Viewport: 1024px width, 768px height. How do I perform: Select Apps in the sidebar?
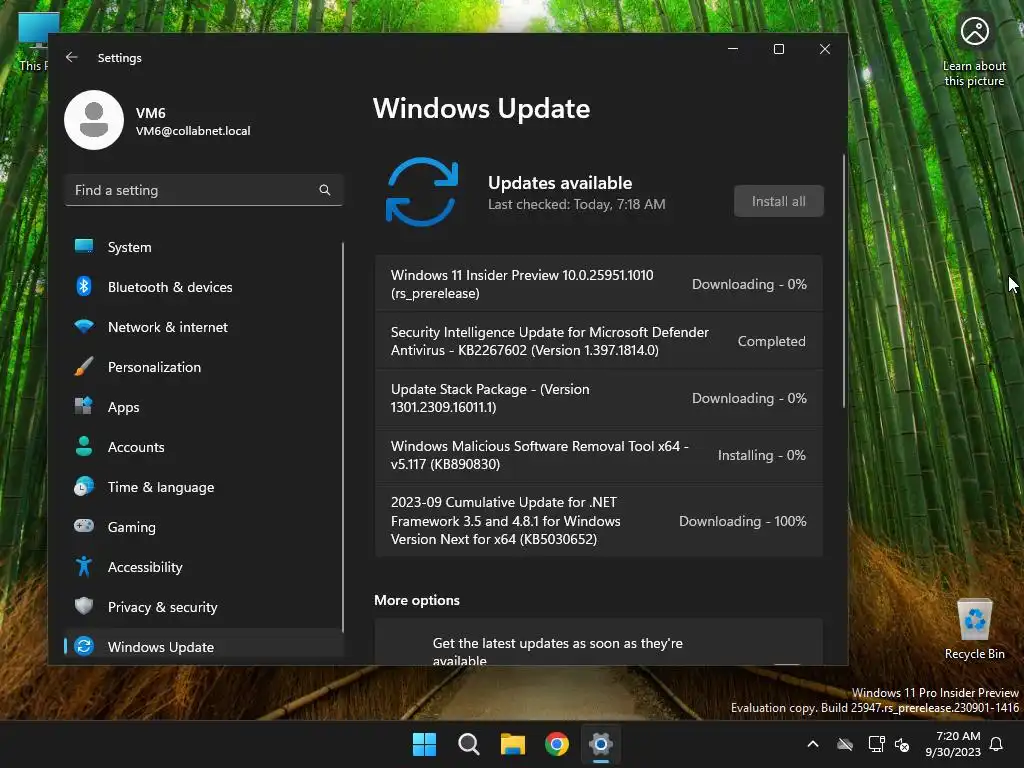click(x=204, y=407)
